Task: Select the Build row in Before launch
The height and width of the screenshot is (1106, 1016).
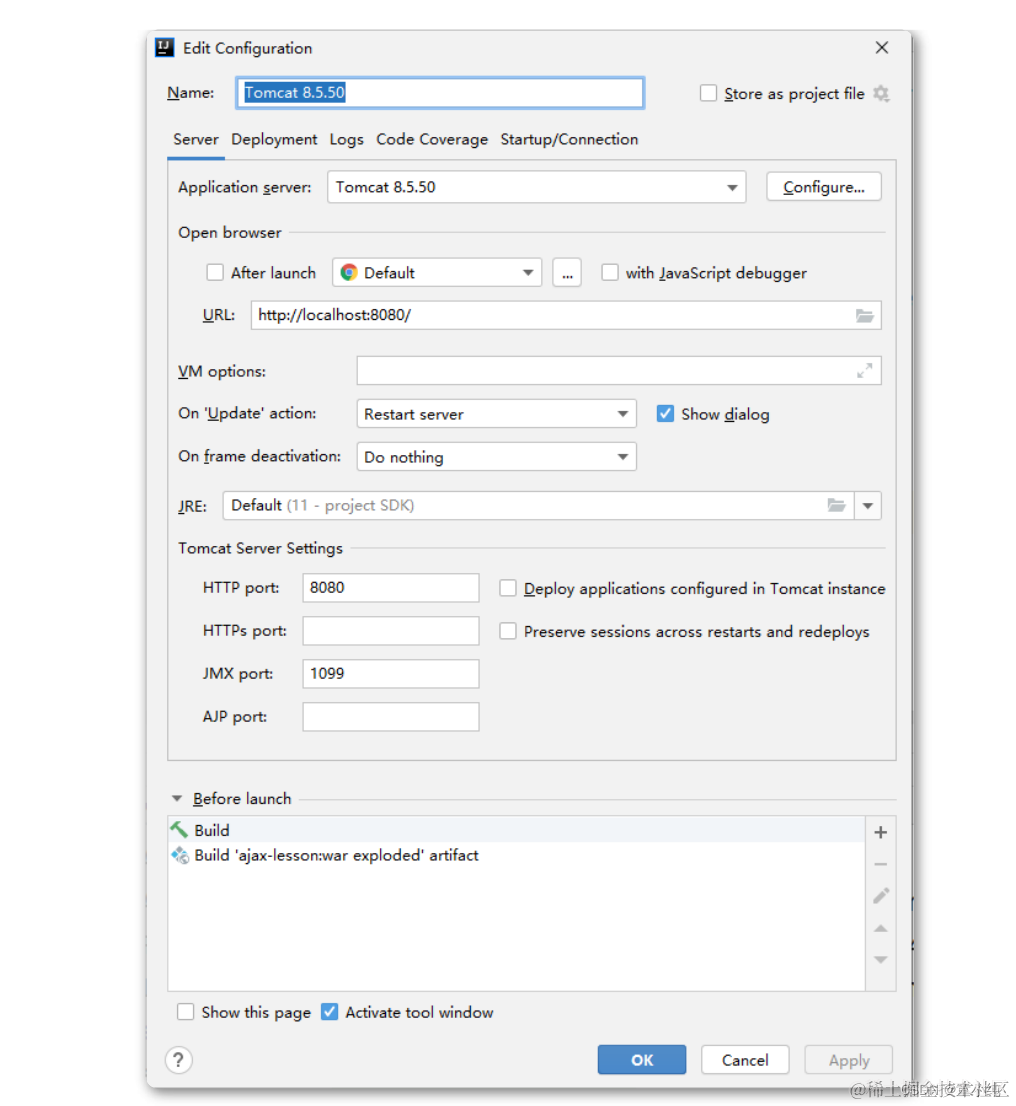Action: tap(516, 830)
